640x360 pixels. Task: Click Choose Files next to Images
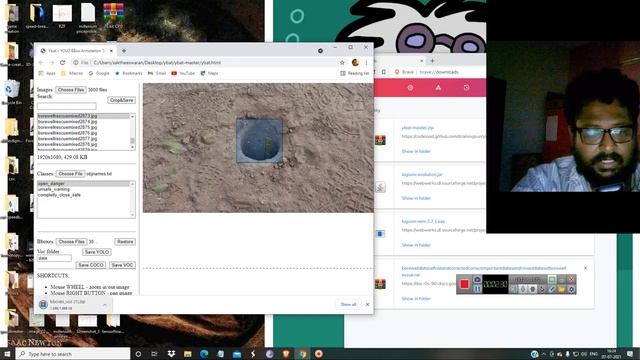71,90
